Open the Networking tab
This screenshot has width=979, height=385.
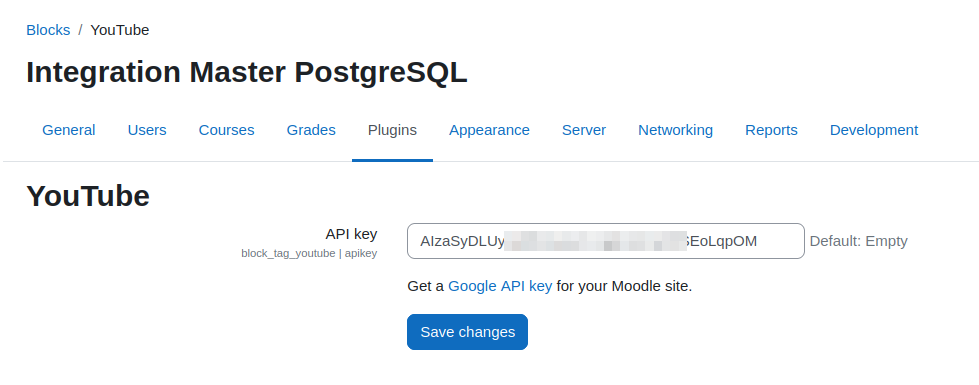point(676,130)
